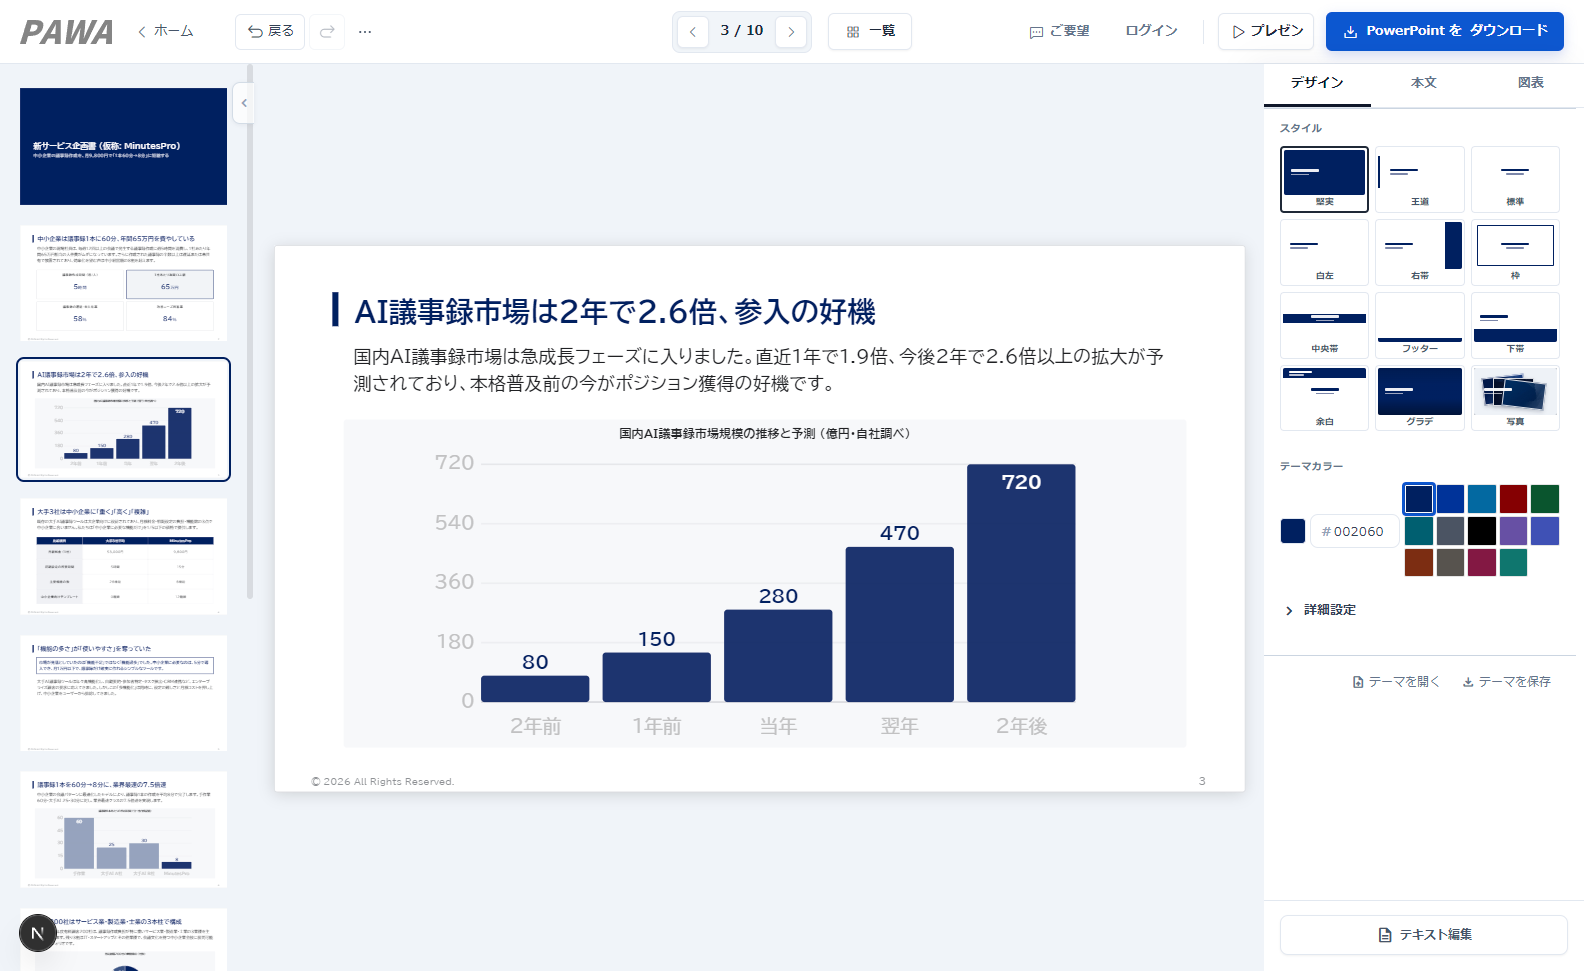Click ログイン
Viewport: 1584px width, 971px height.
[x=1152, y=30]
